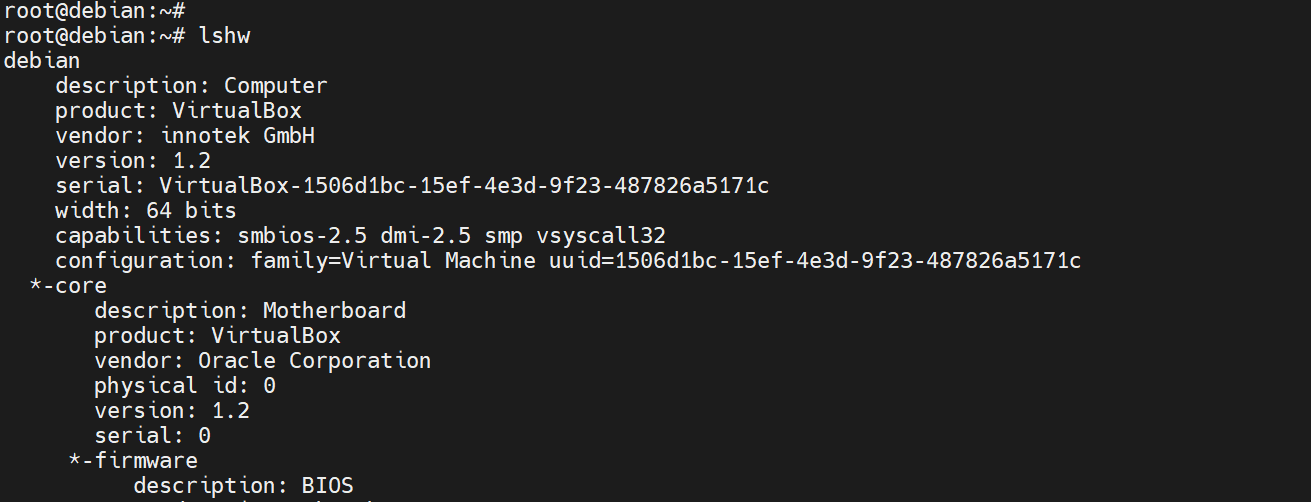Screen dimensions: 1311x502
Task: Click the 'physical id: 0' line
Action: click(185, 385)
